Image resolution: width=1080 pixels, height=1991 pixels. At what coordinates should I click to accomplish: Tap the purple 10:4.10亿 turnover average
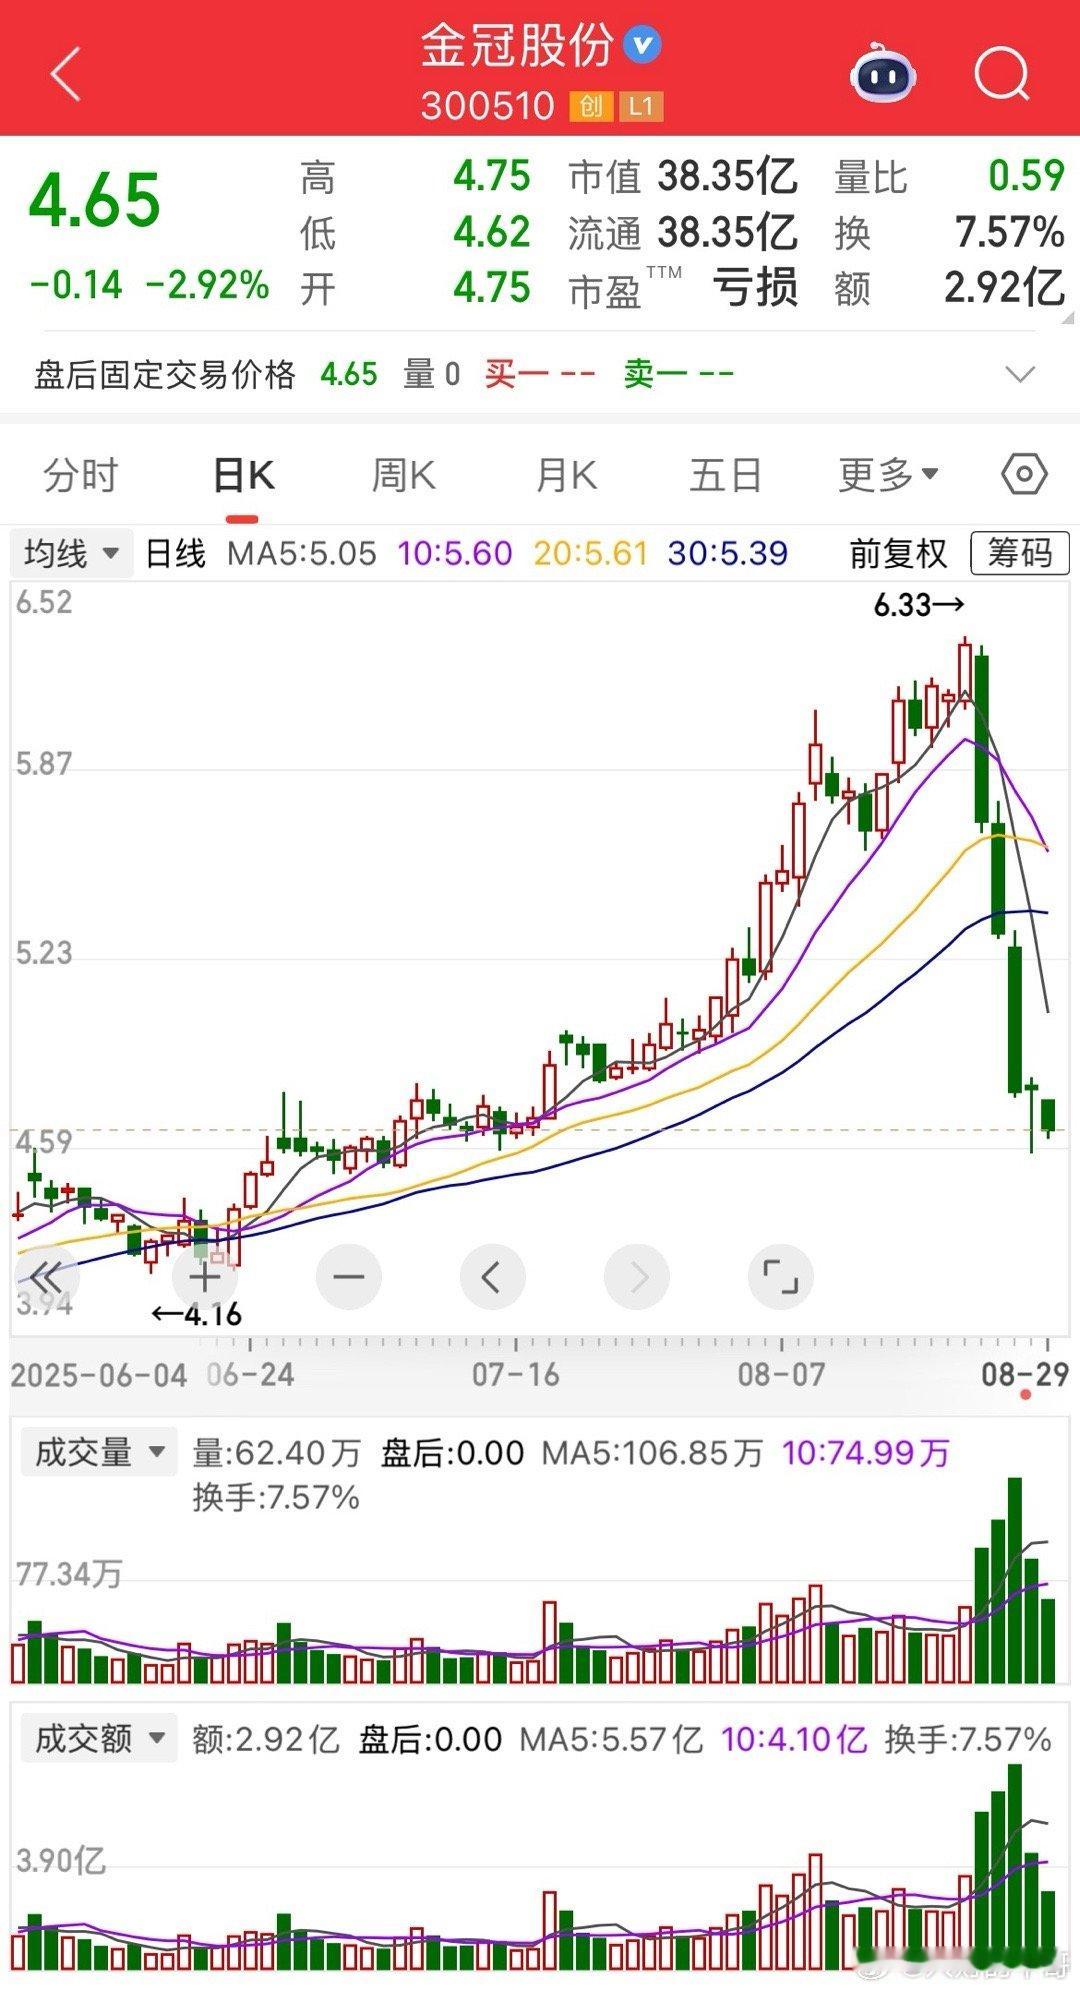click(794, 1739)
